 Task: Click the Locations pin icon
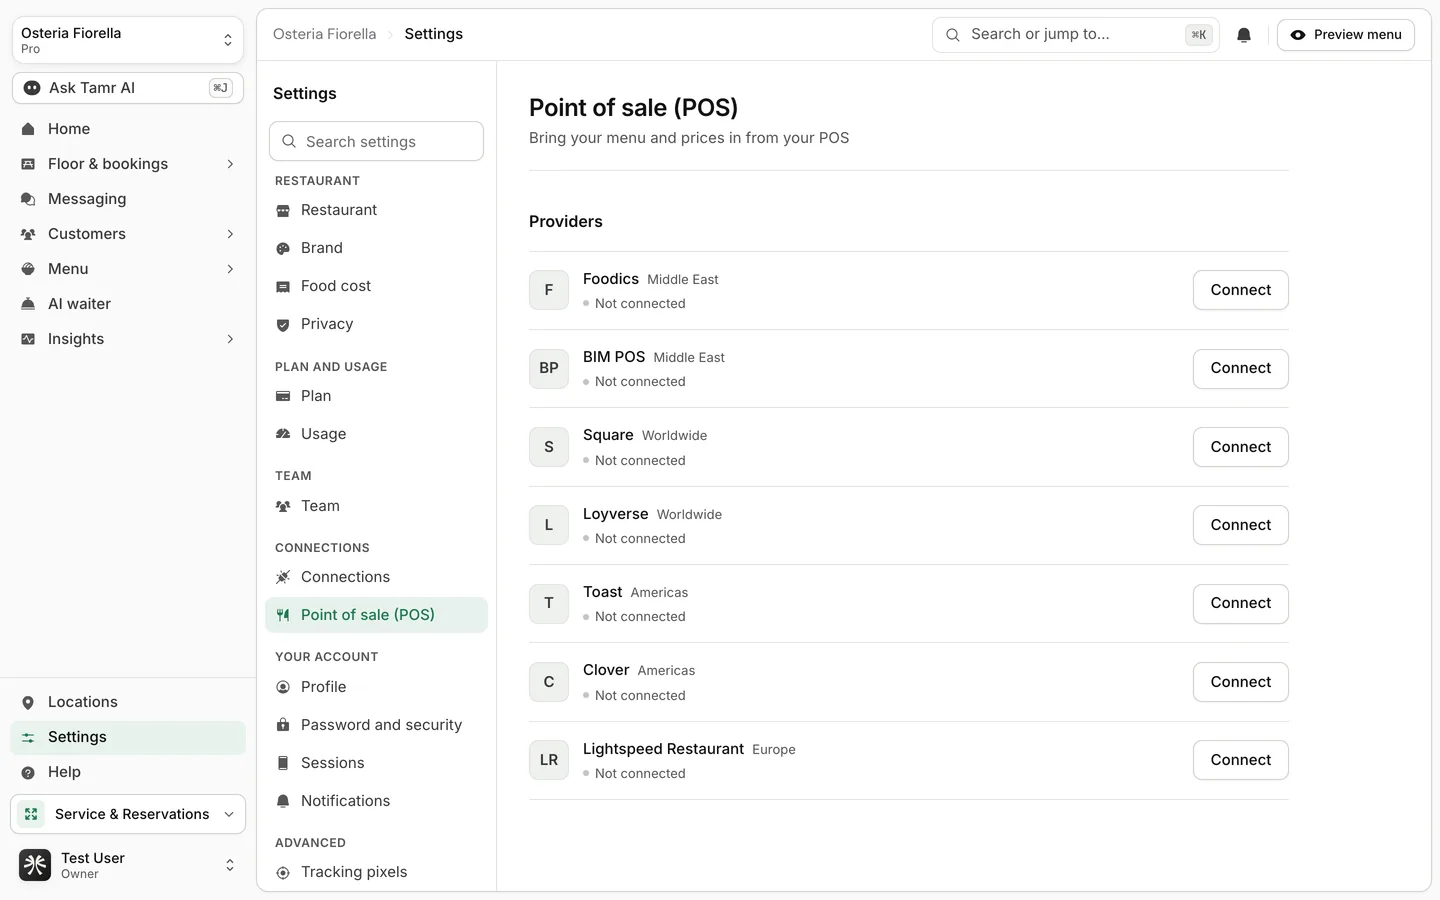[x=28, y=702]
